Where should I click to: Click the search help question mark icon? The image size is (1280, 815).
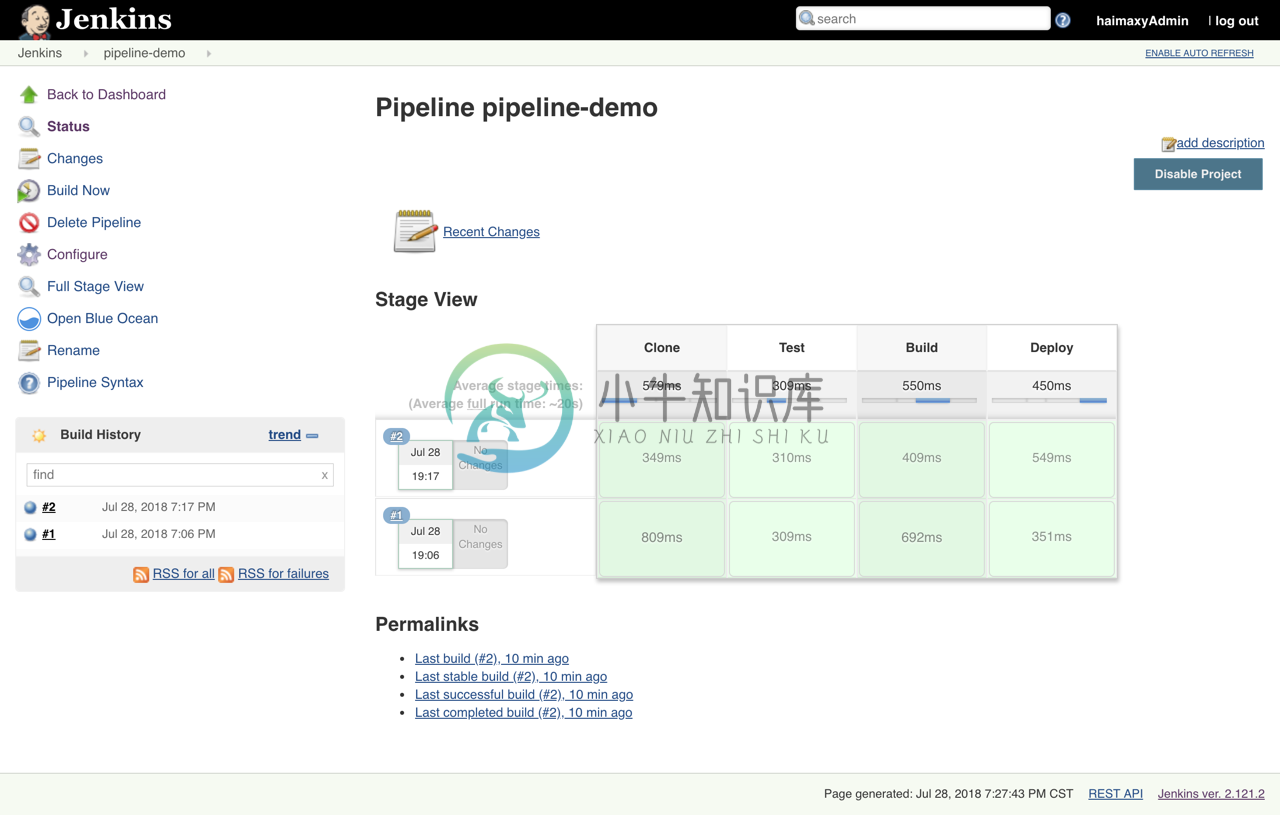pyautogui.click(x=1063, y=20)
